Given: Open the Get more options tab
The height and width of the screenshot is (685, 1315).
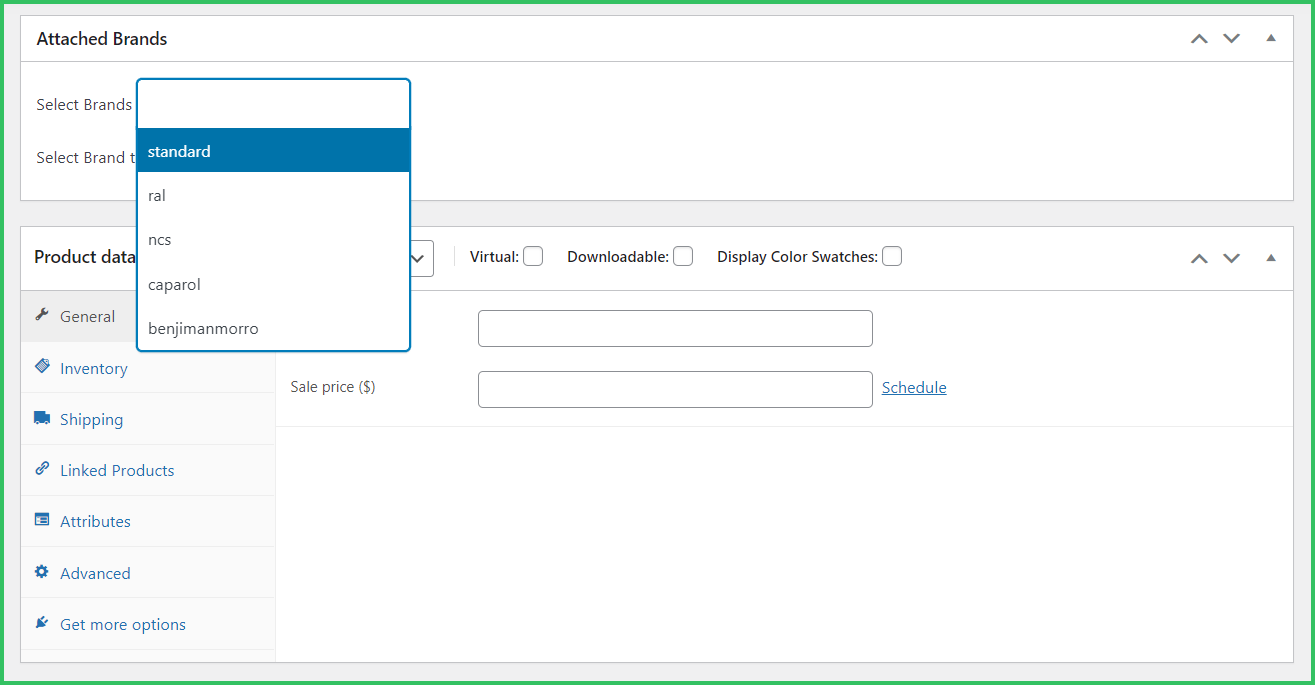Looking at the screenshot, I should coord(148,624).
